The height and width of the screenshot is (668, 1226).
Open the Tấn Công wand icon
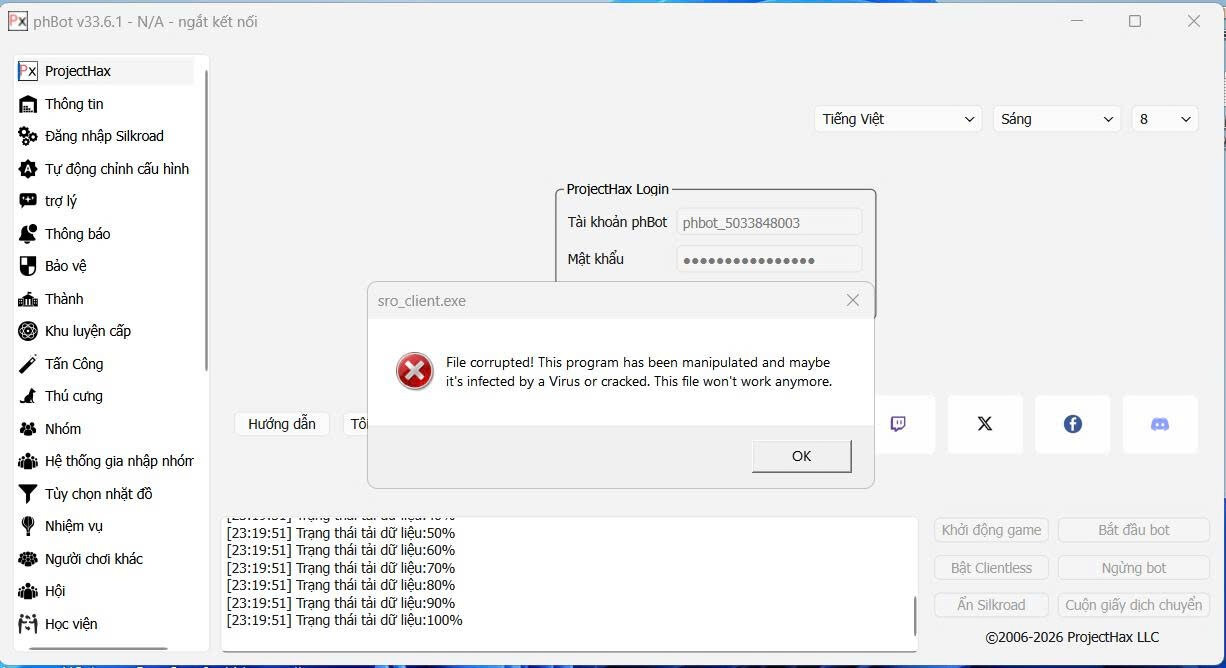(x=28, y=364)
